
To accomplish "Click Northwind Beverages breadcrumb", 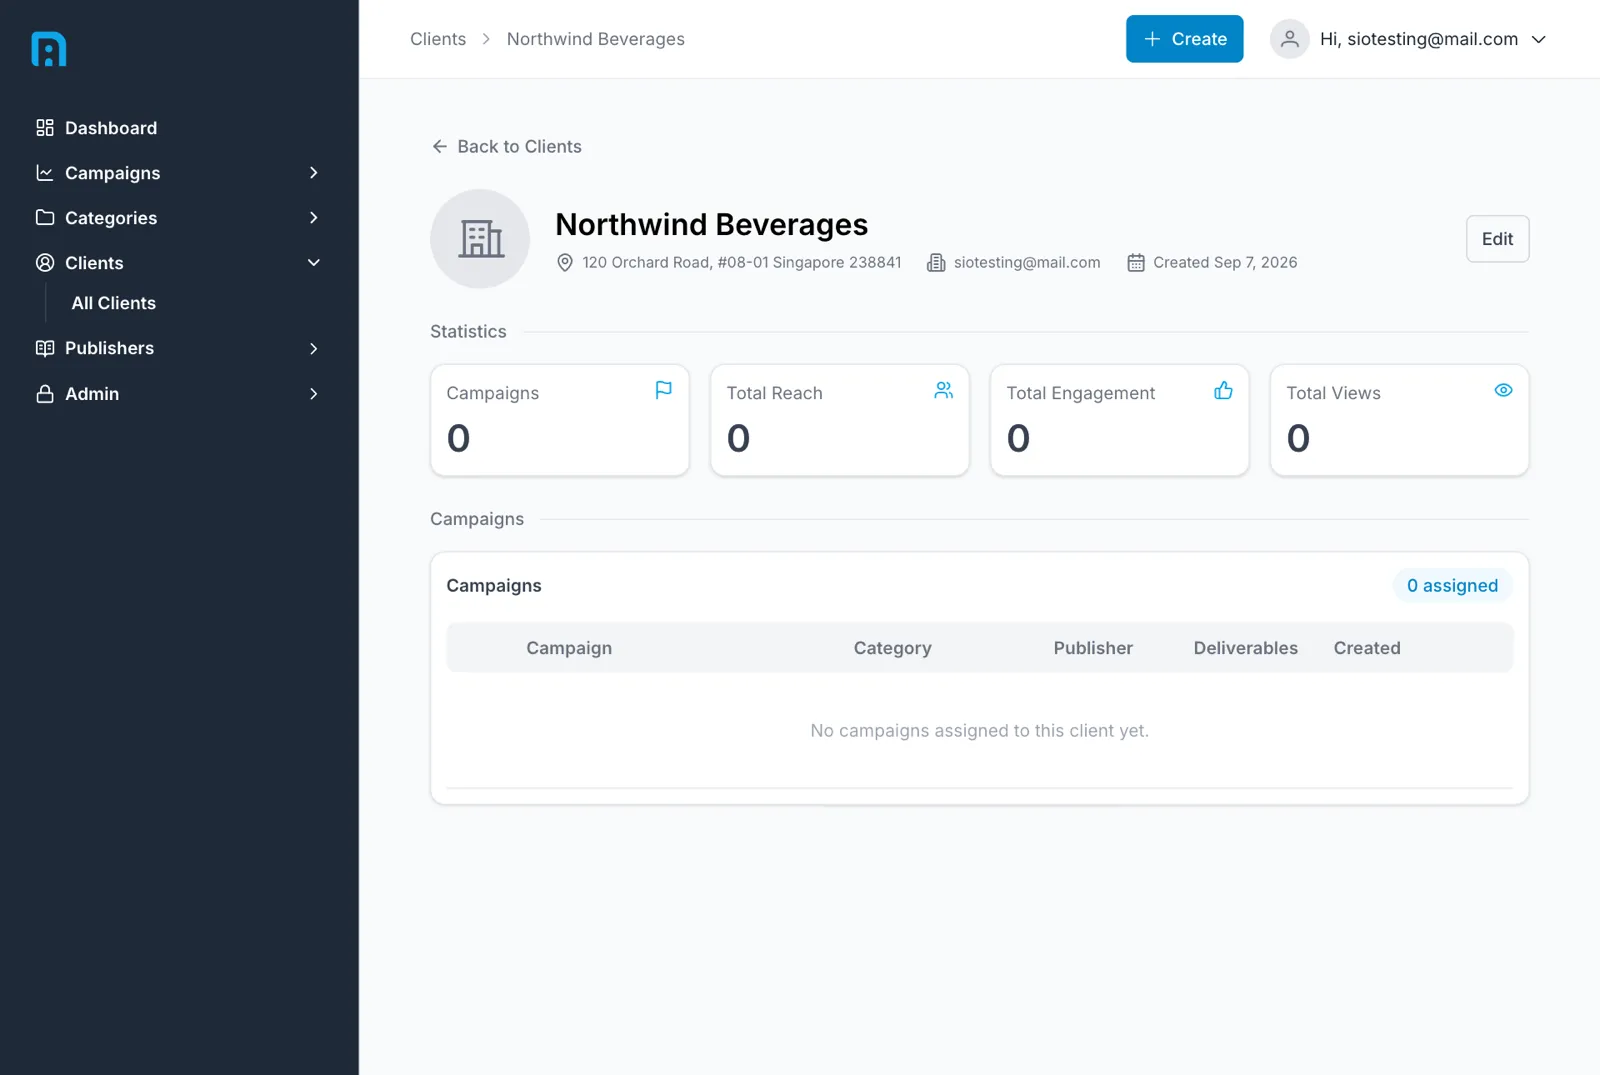I will [596, 39].
